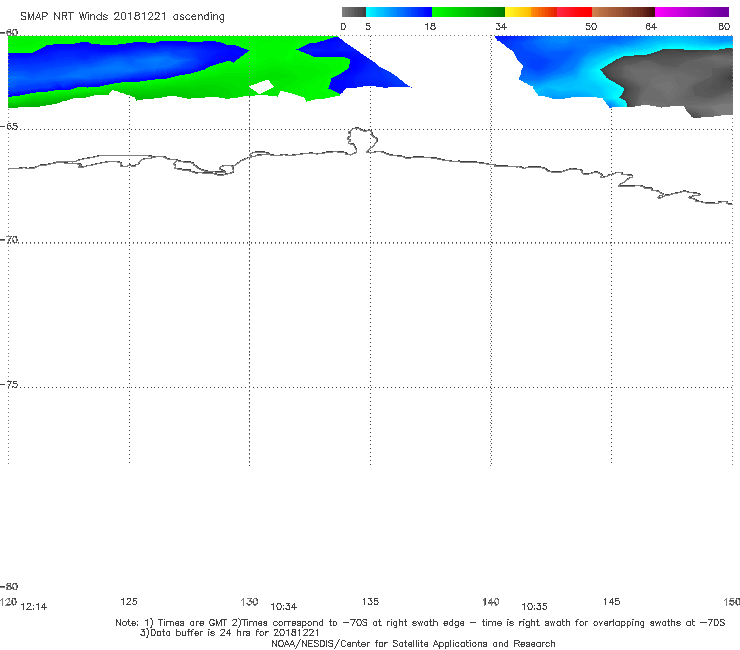Click the longitude label '130'
This screenshot has width=740, height=650.
pos(249,601)
